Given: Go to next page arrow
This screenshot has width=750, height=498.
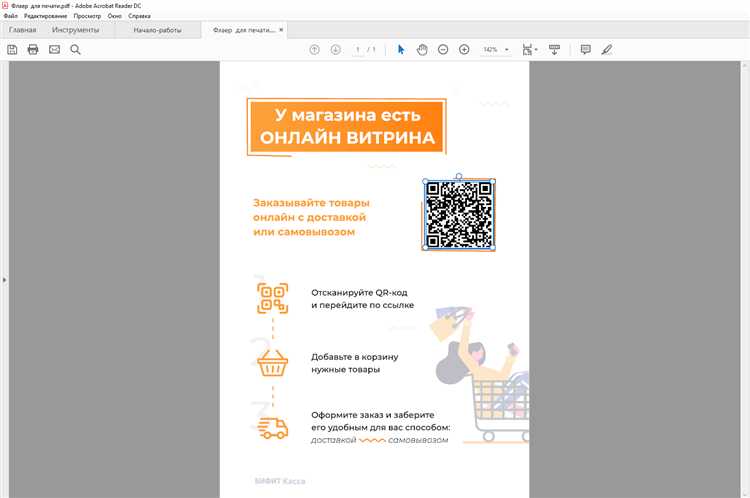Looking at the screenshot, I should click(x=335, y=49).
